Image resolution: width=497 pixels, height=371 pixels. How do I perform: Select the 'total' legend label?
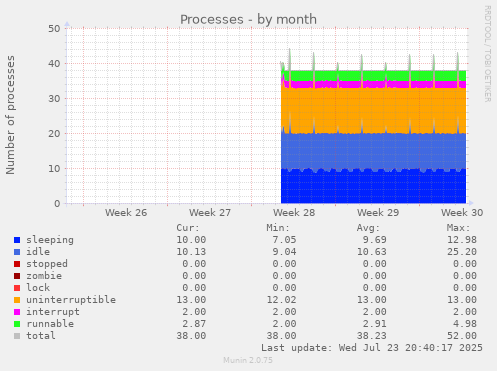pos(41,336)
